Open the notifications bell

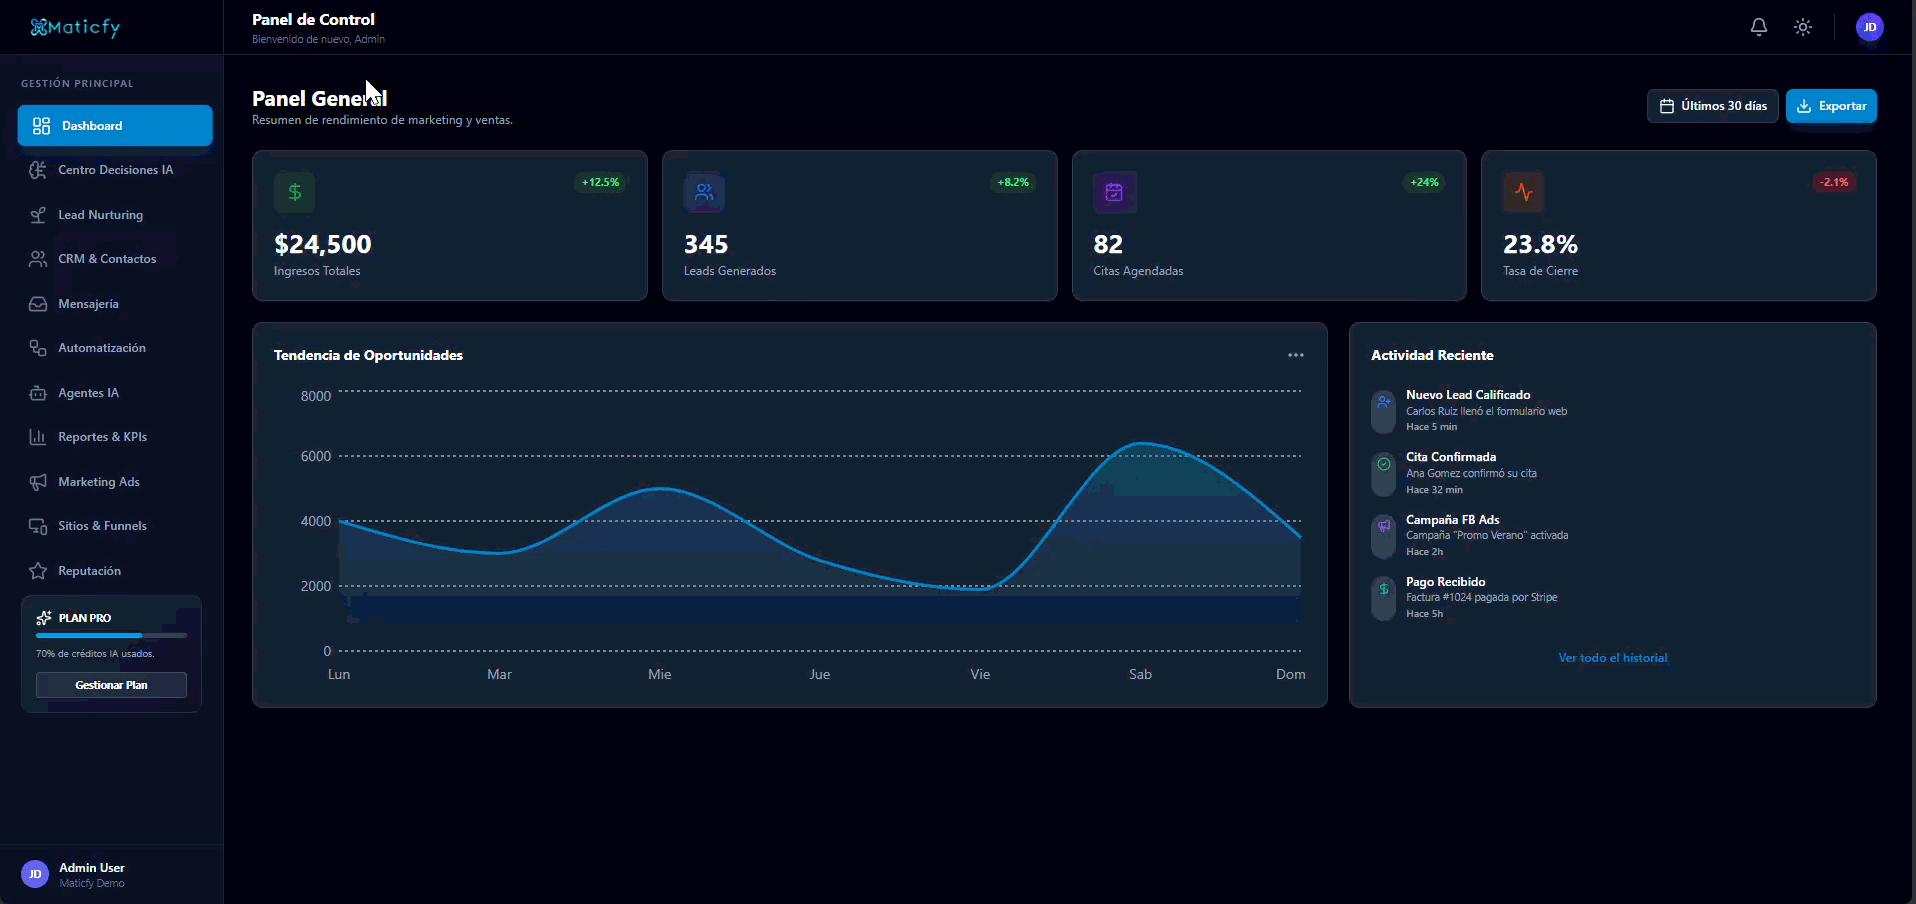coord(1759,27)
